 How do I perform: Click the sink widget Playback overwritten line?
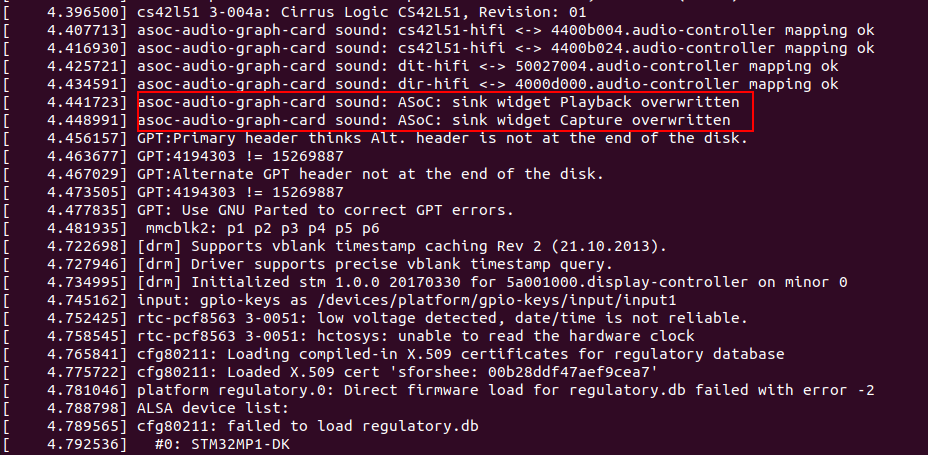(438, 102)
